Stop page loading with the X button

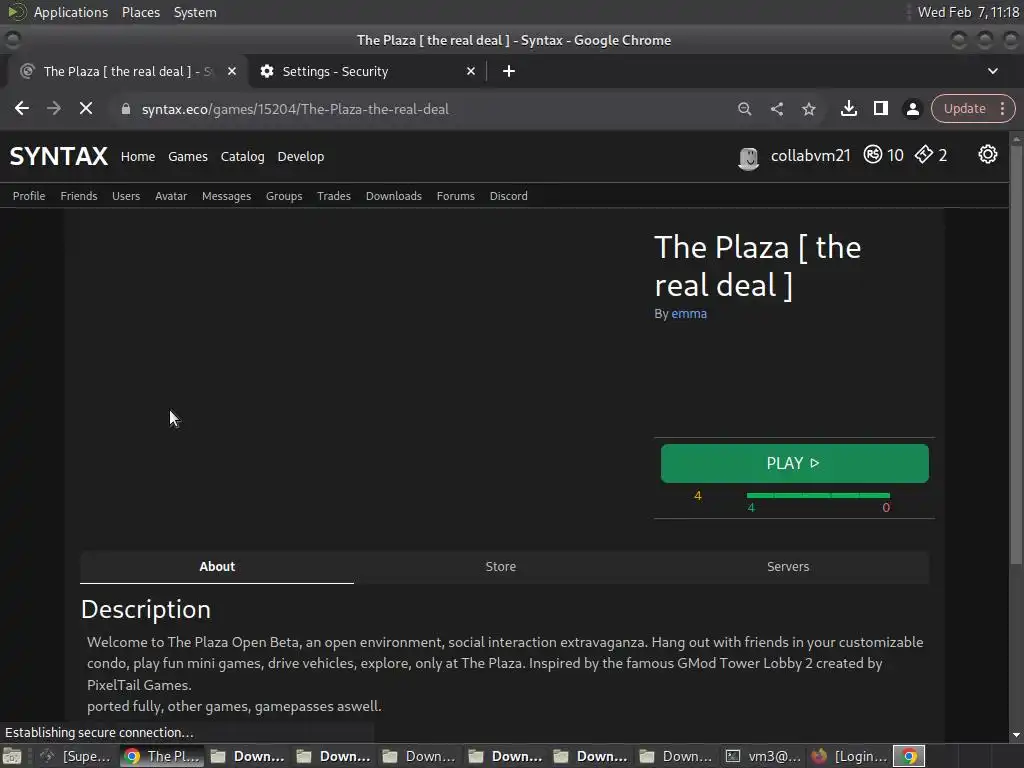click(86, 108)
